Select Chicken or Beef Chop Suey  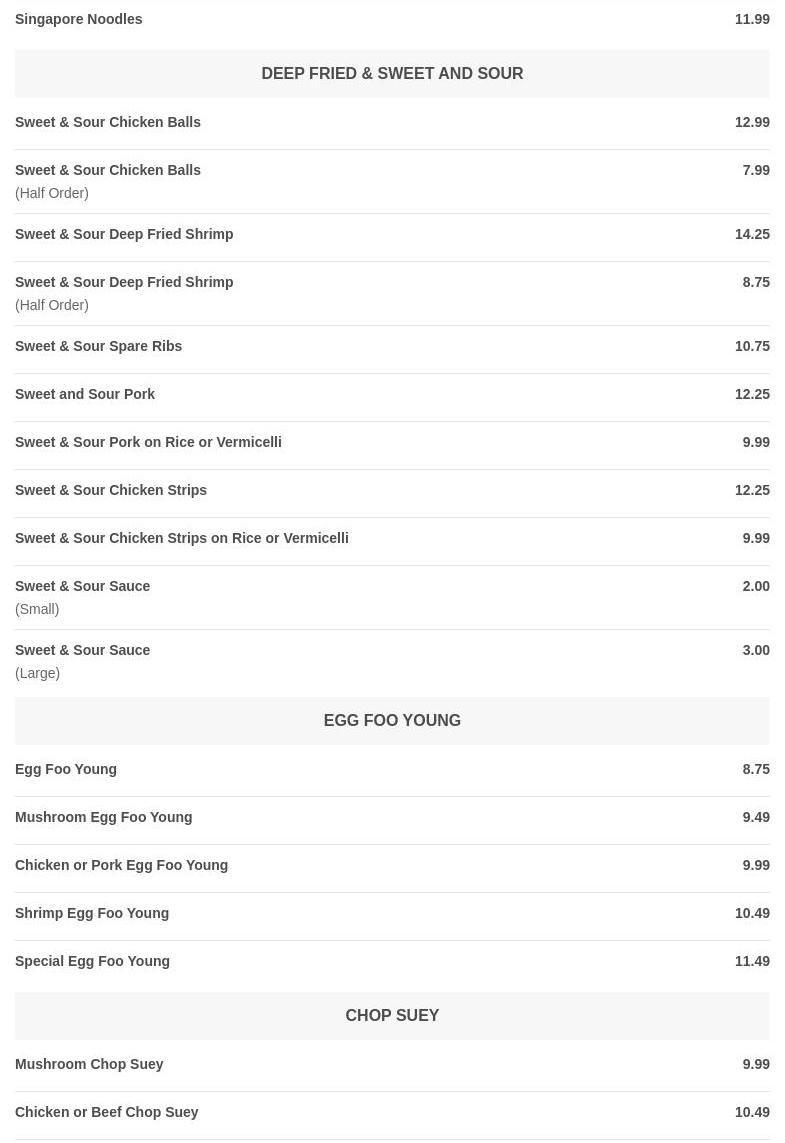click(x=107, y=1112)
